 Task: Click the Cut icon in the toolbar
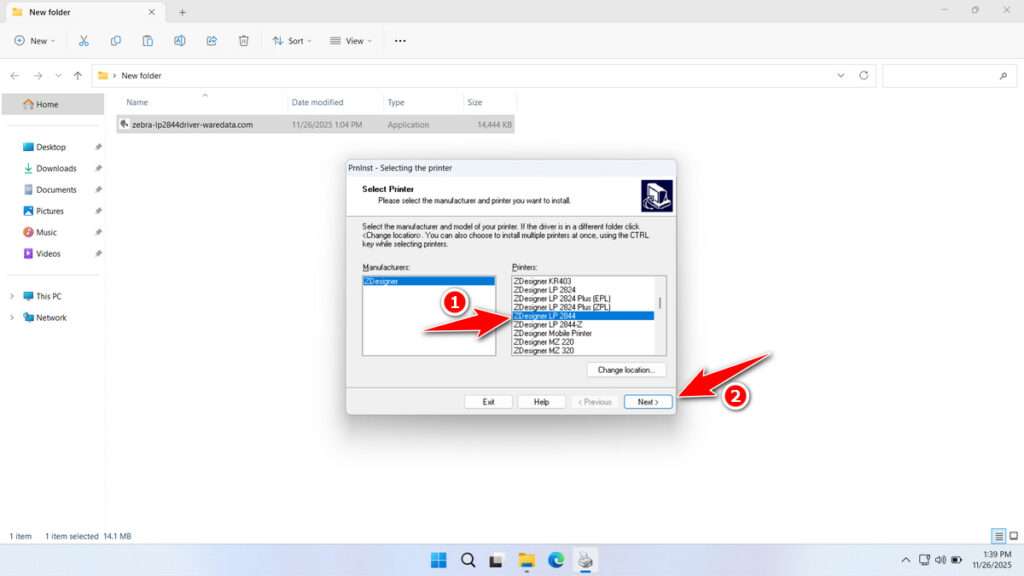[84, 40]
